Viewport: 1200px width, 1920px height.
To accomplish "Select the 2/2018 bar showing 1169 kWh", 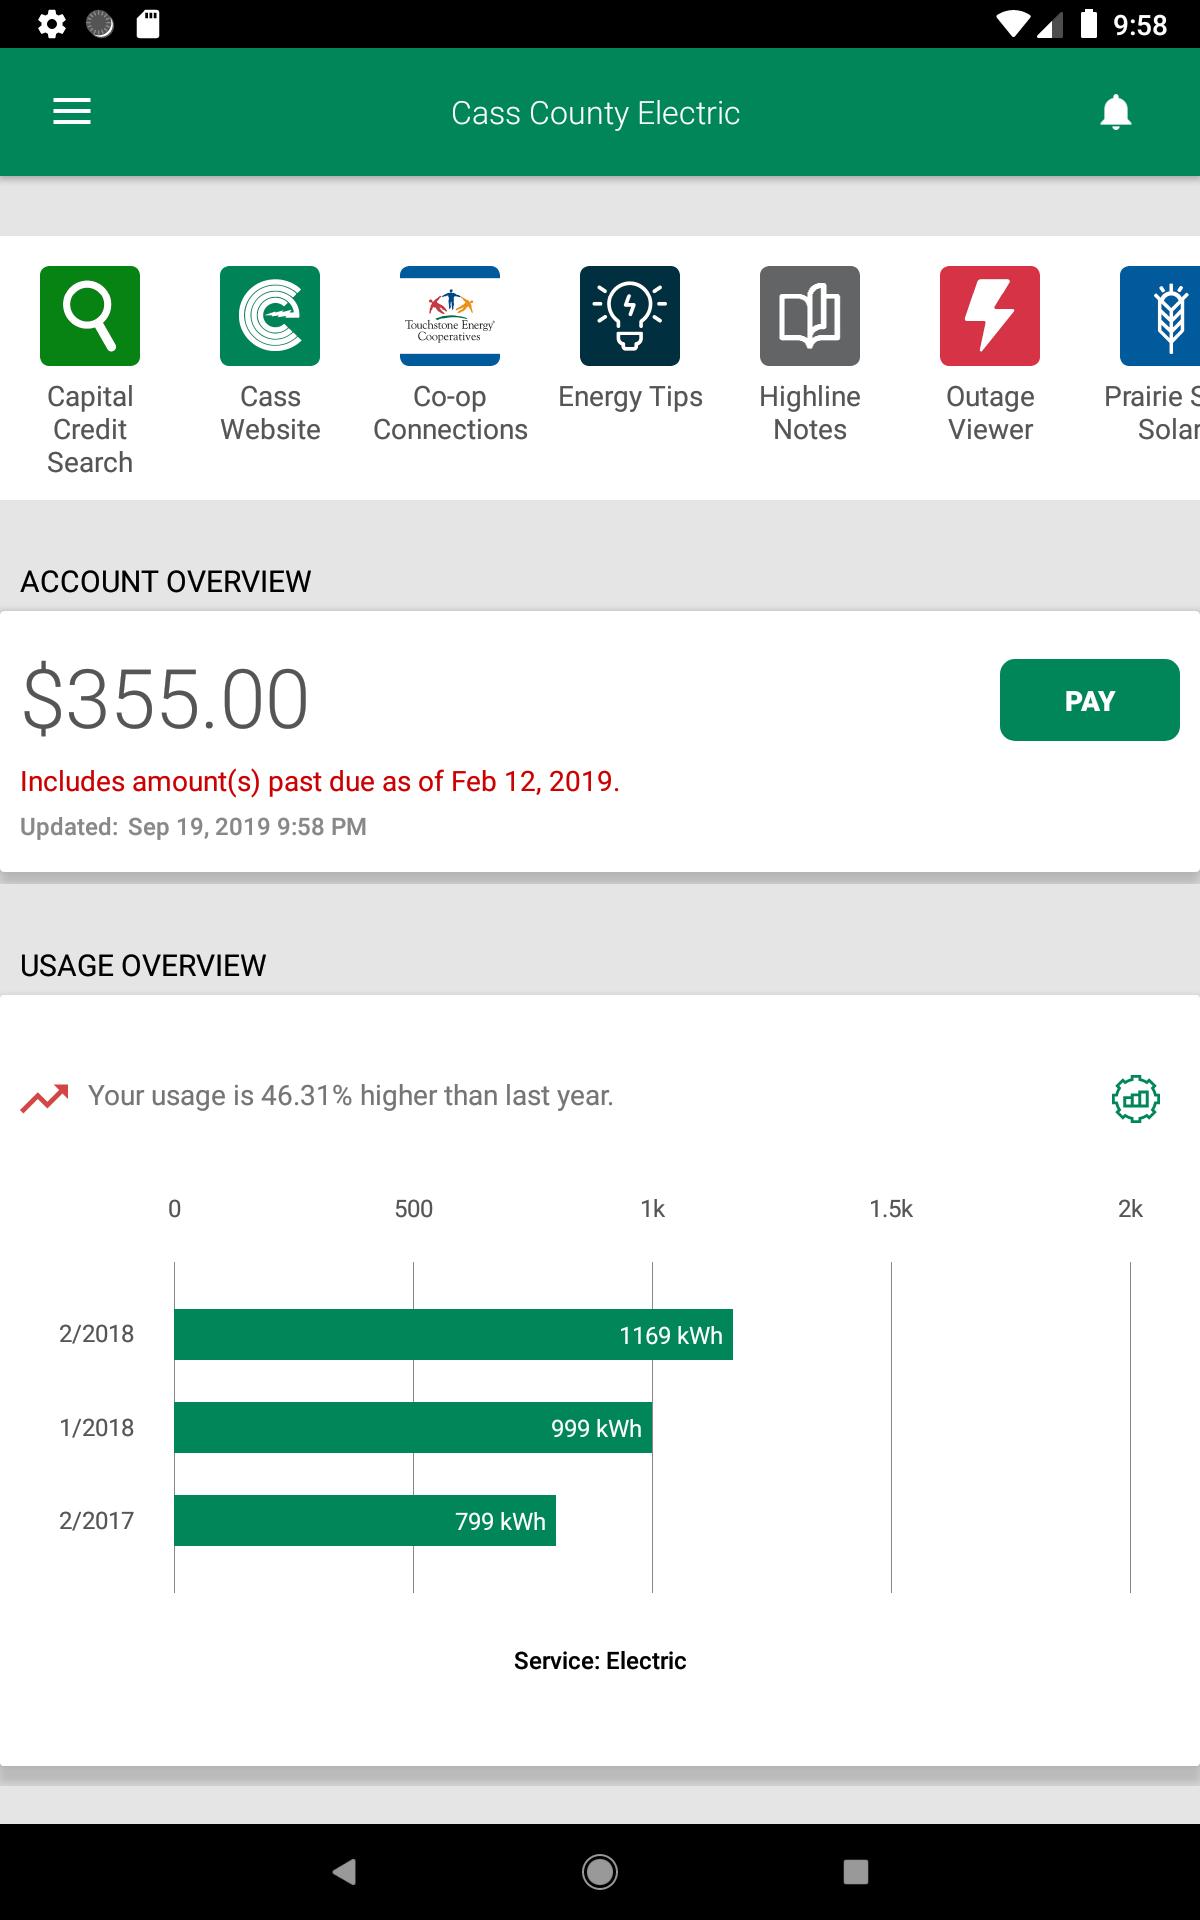I will point(453,1335).
